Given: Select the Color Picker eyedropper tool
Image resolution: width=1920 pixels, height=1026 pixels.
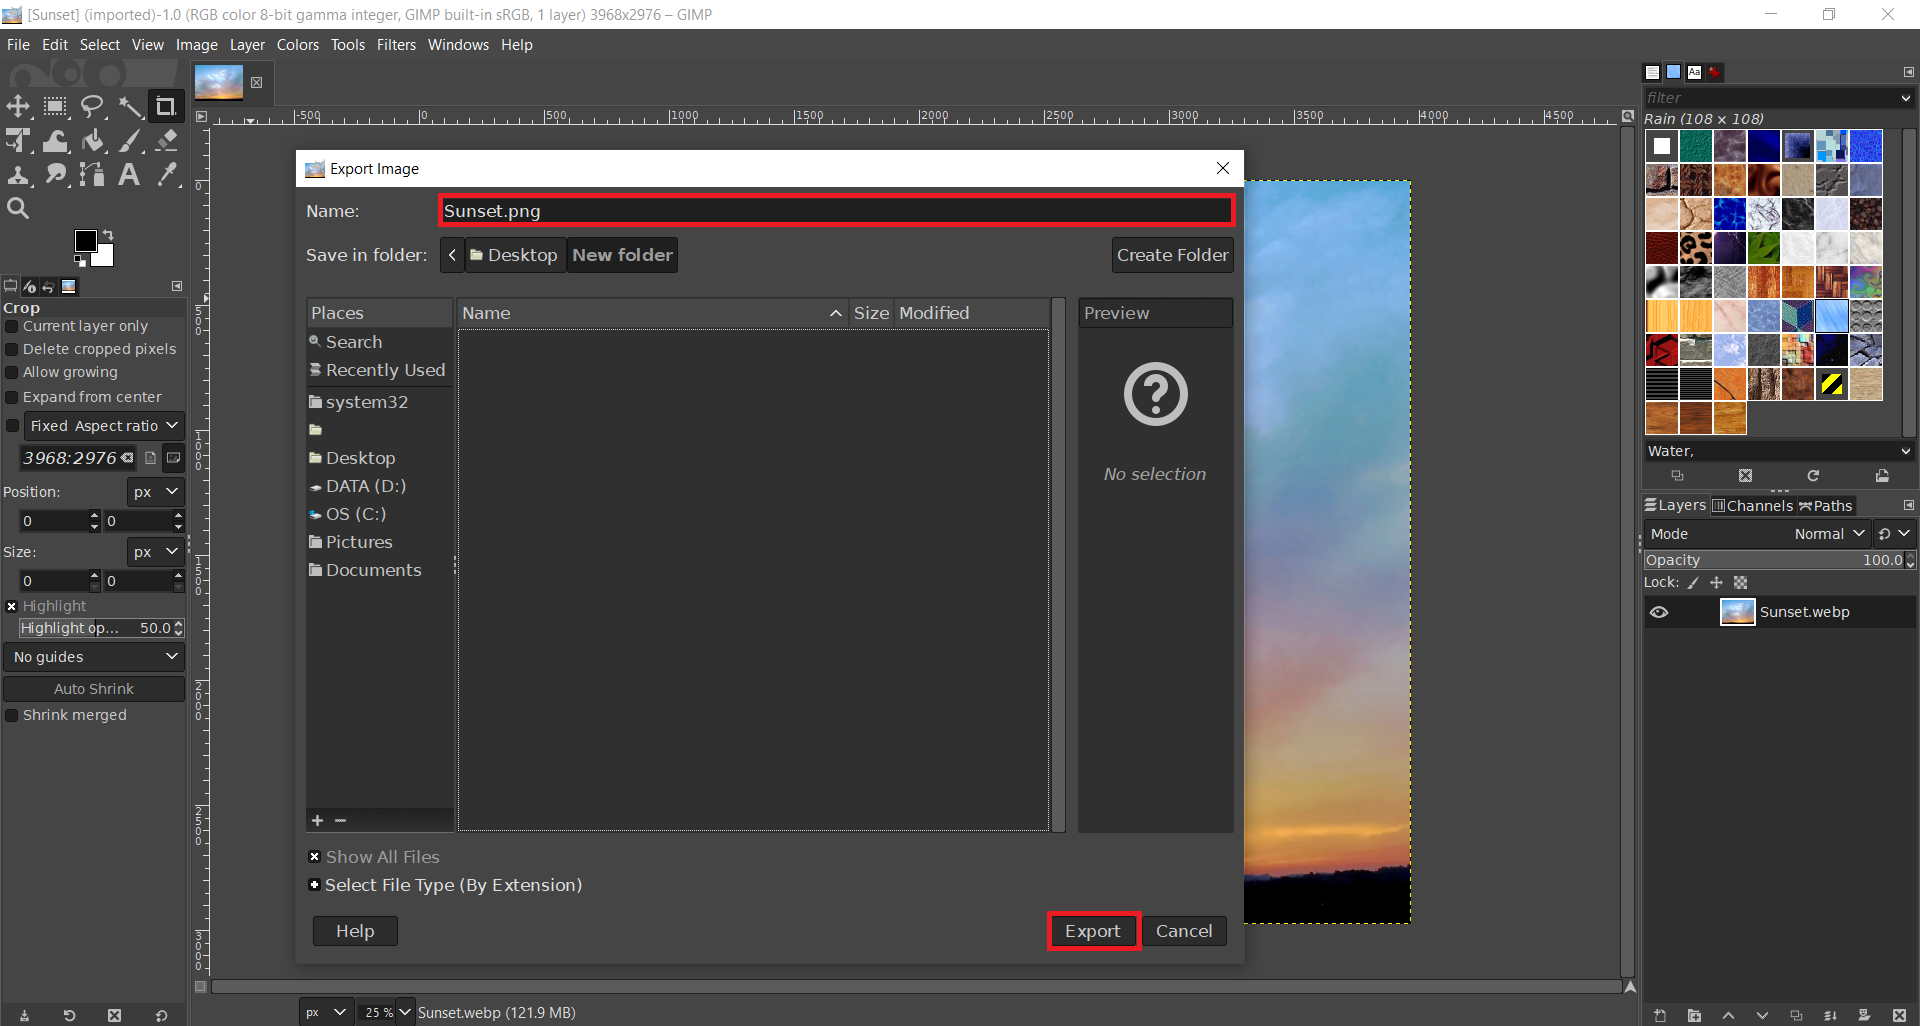Looking at the screenshot, I should tap(167, 175).
